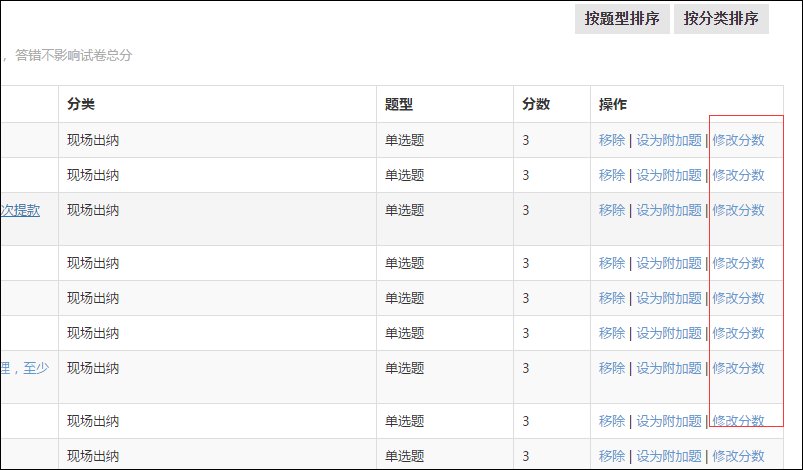Click score 3 in the 次提款 row

point(525,210)
